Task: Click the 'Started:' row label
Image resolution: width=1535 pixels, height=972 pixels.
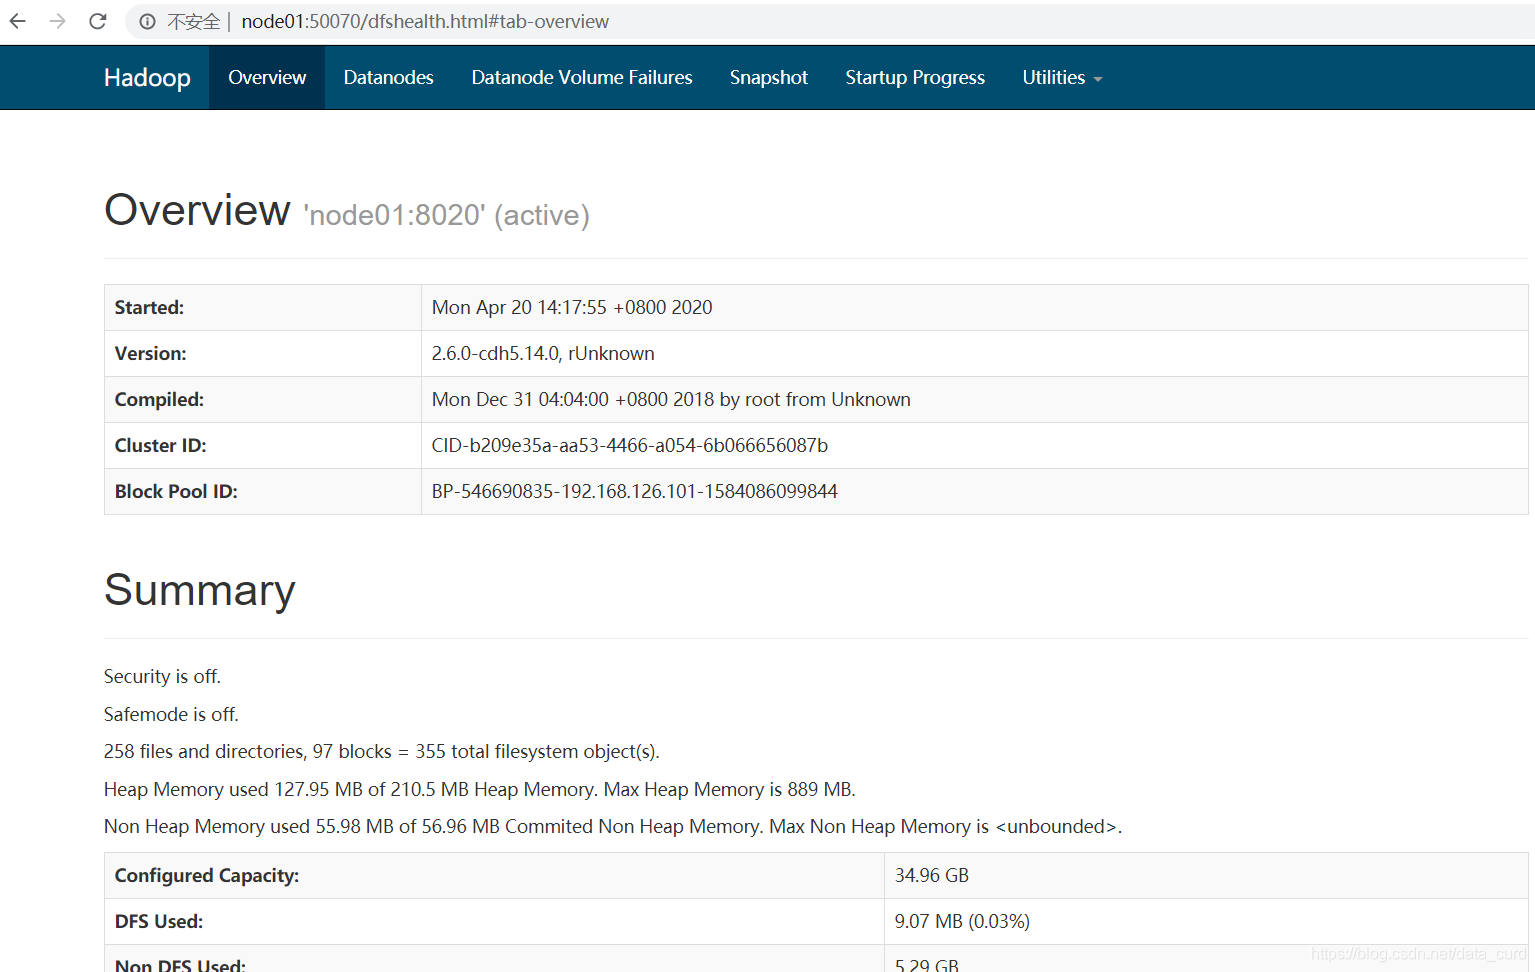Action: pyautogui.click(x=149, y=308)
